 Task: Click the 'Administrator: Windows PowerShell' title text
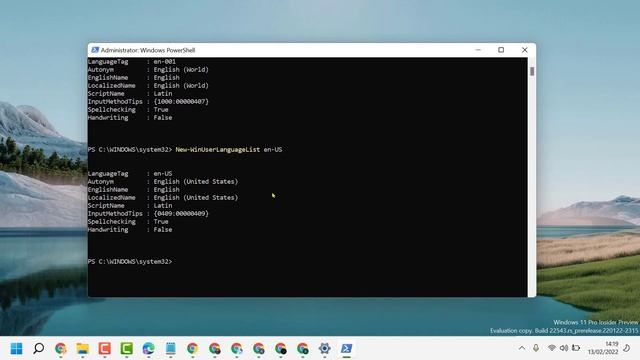pyautogui.click(x=148, y=50)
